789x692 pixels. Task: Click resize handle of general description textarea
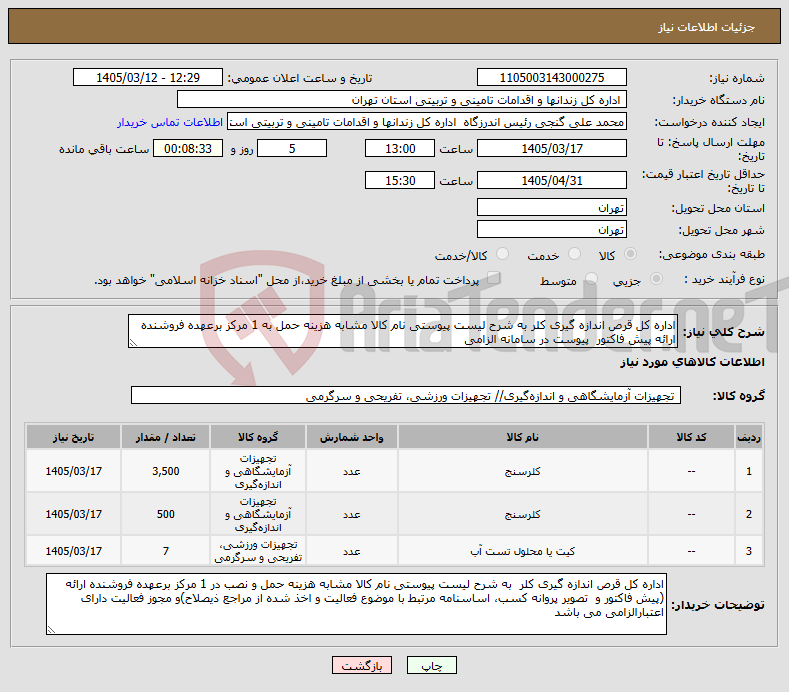point(133,343)
